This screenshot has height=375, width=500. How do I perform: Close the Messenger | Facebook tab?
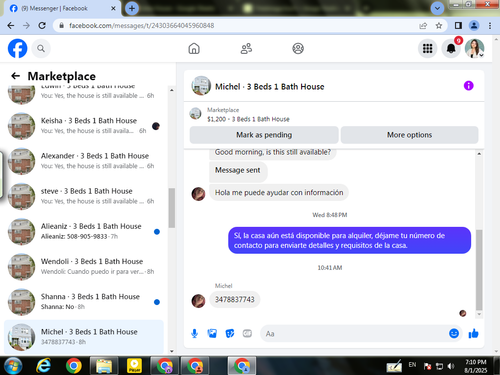113,8
